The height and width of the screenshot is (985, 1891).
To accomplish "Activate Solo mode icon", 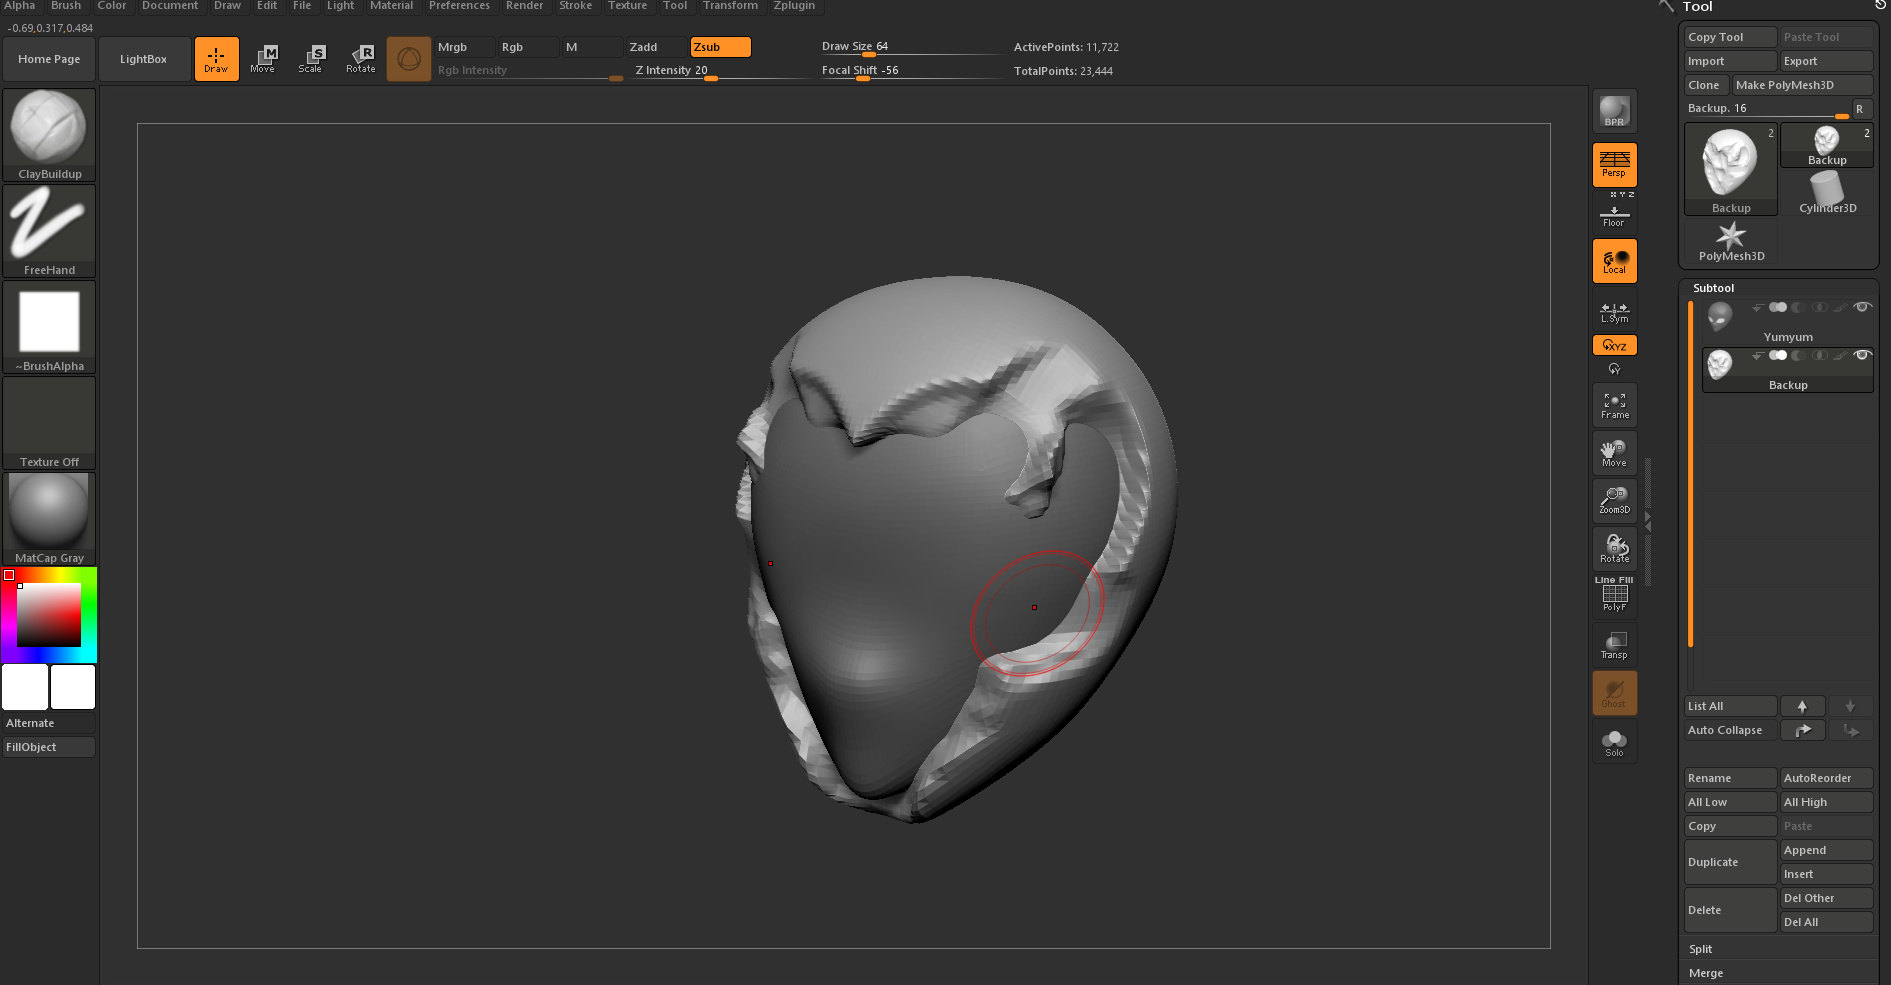I will [x=1614, y=742].
